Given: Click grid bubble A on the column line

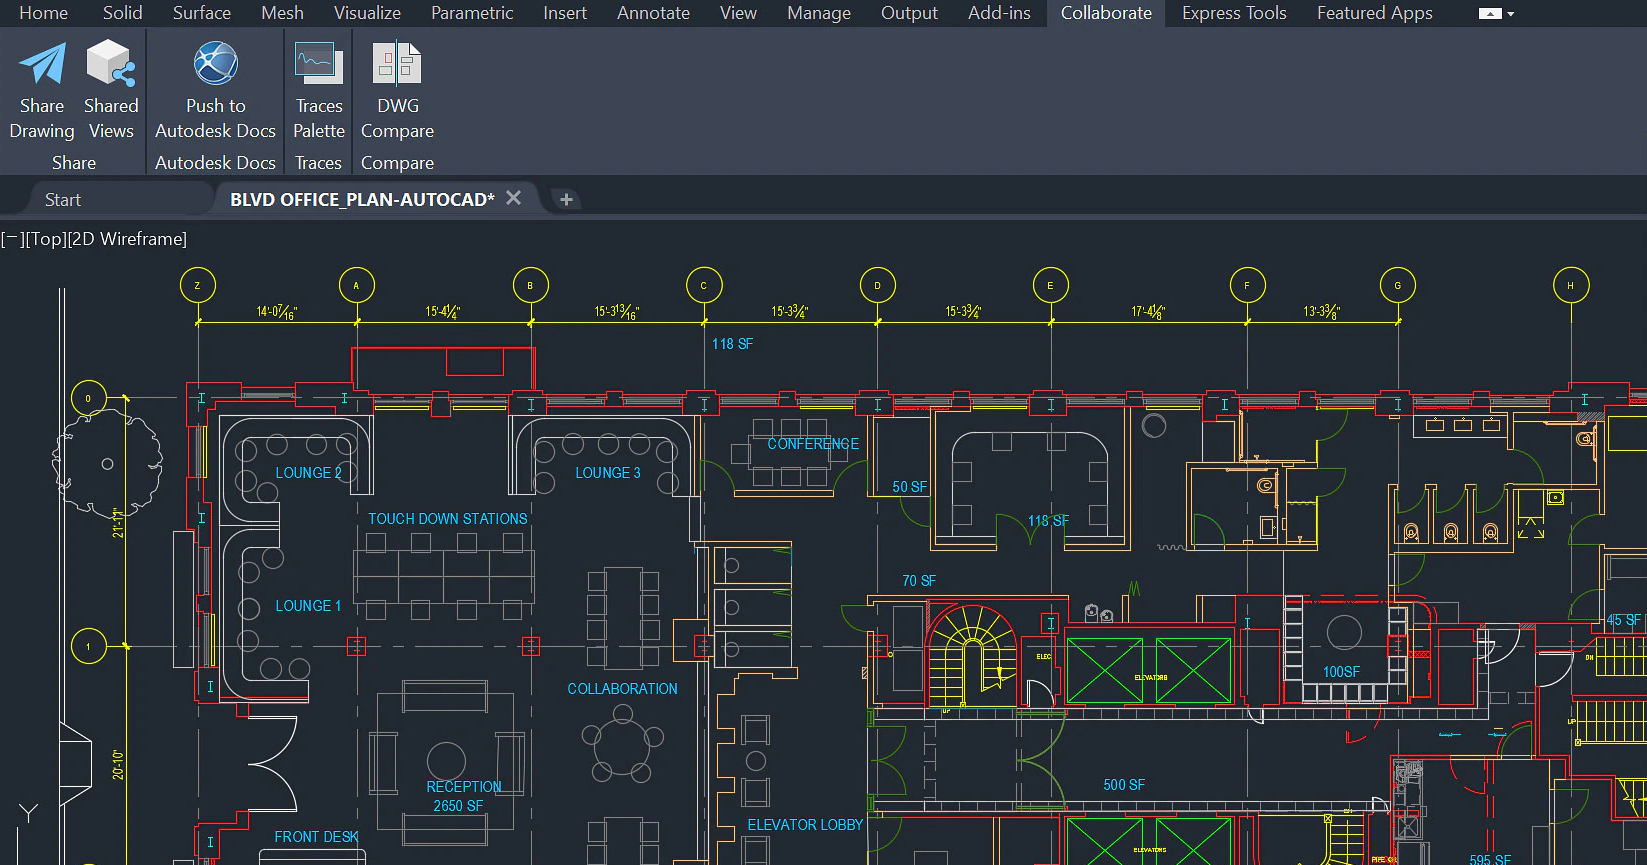Looking at the screenshot, I should 356,286.
